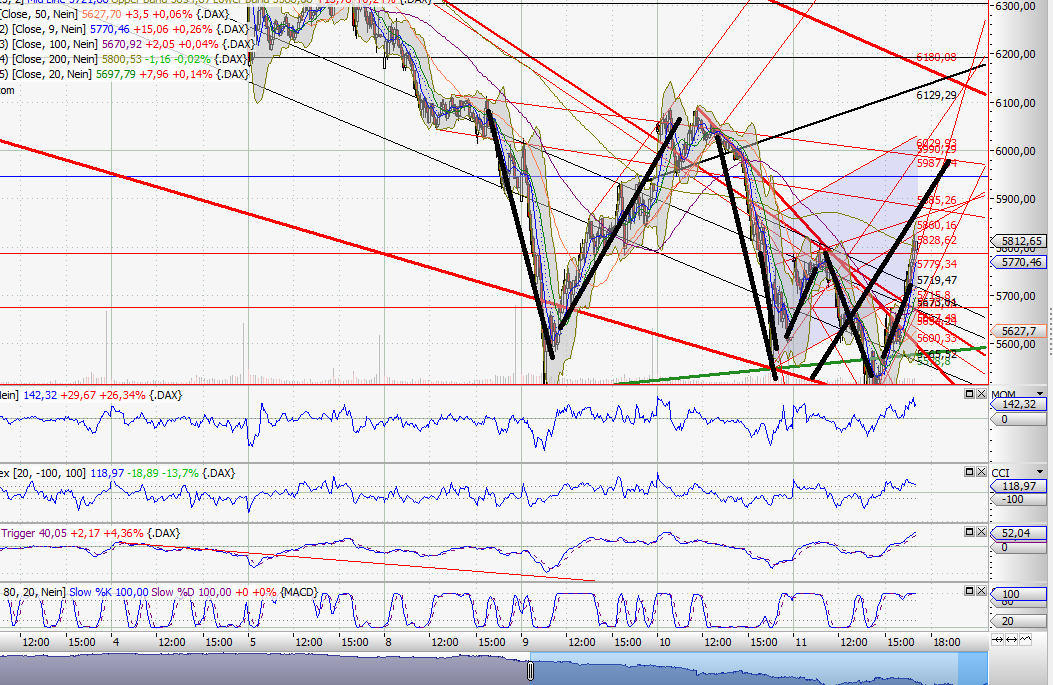Close the Slow %K stochastic panel
This screenshot has width=1053, height=685.
point(981,592)
